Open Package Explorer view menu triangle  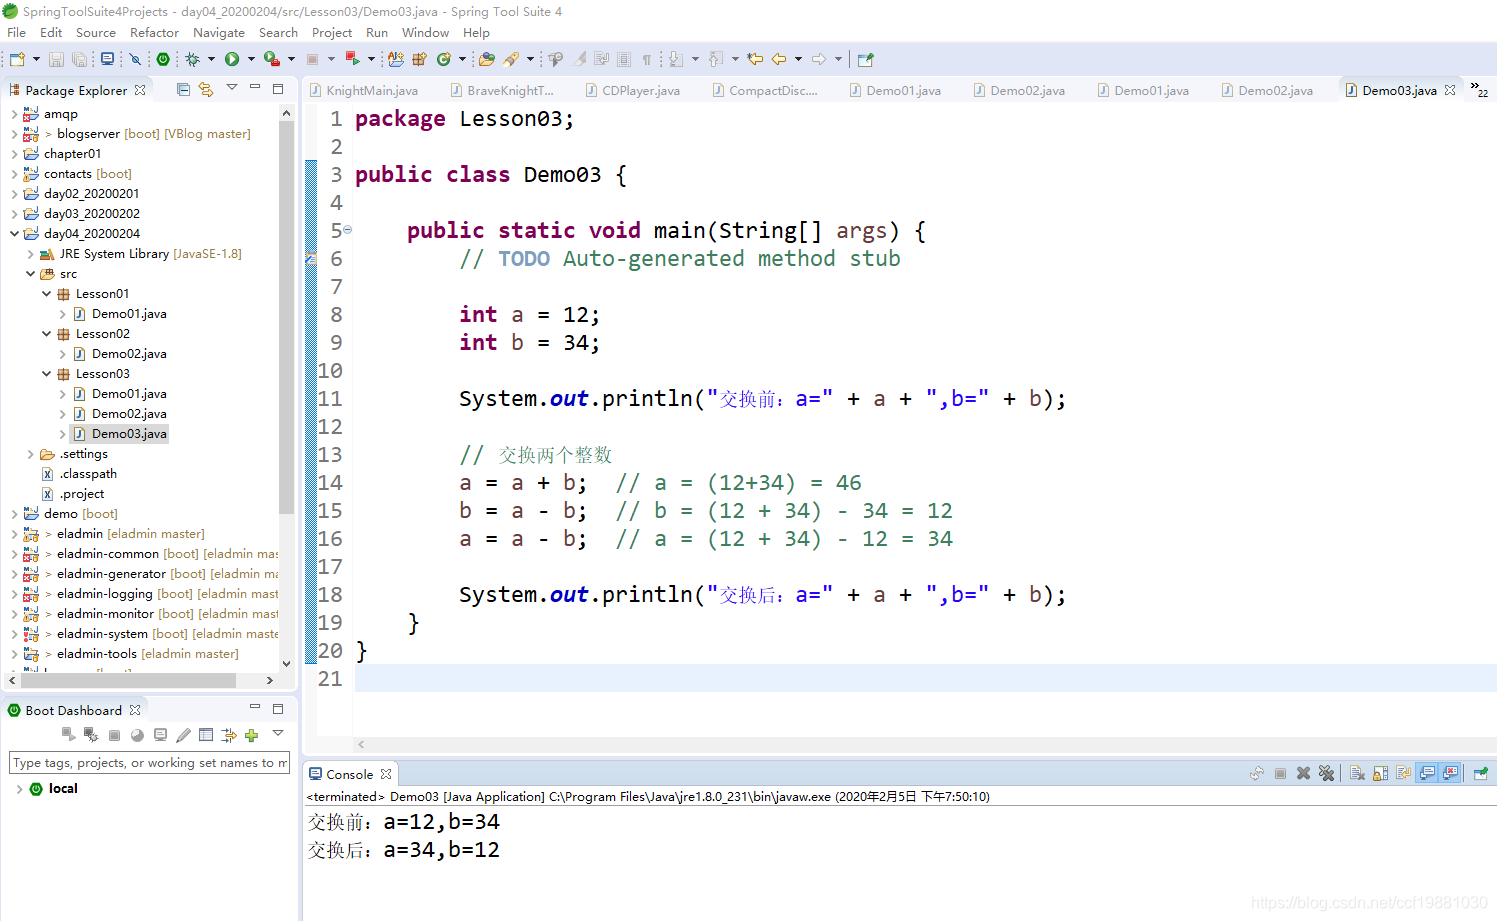pyautogui.click(x=232, y=88)
